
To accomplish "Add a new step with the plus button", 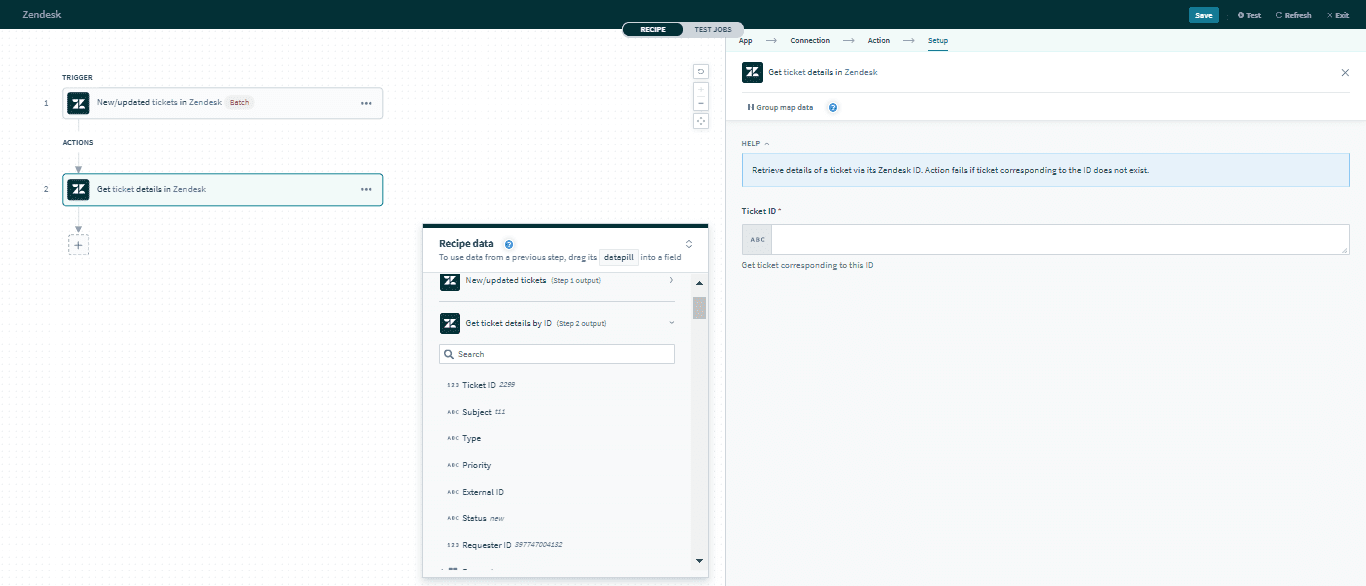I will coord(78,244).
